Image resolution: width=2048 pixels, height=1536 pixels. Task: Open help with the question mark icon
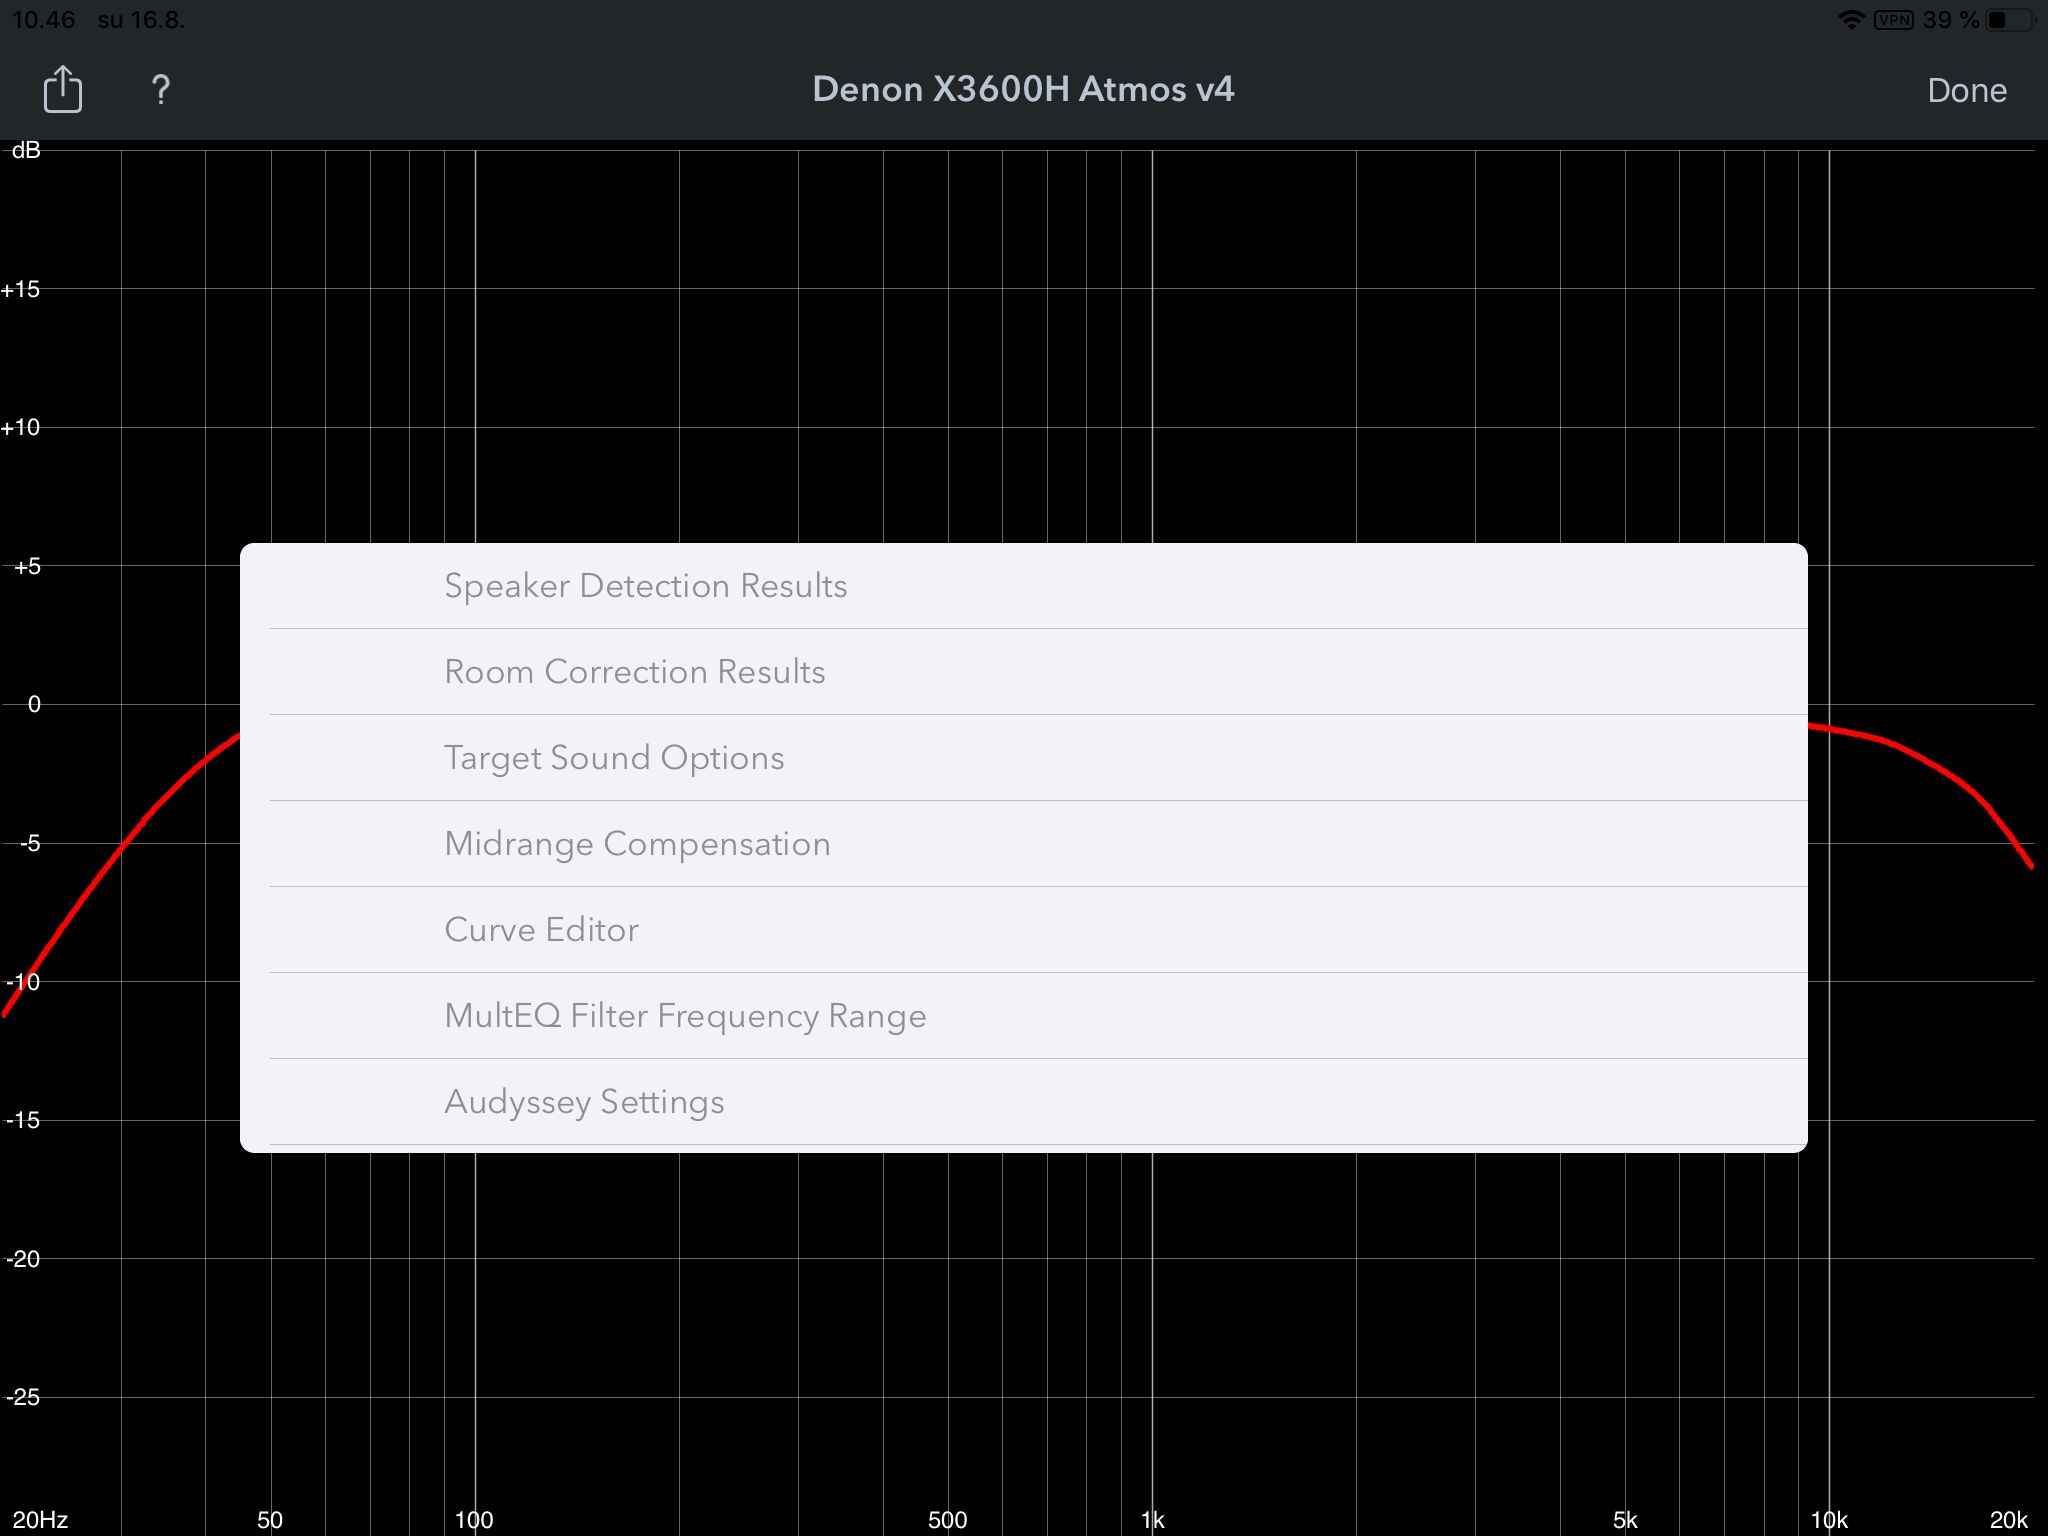pos(160,90)
